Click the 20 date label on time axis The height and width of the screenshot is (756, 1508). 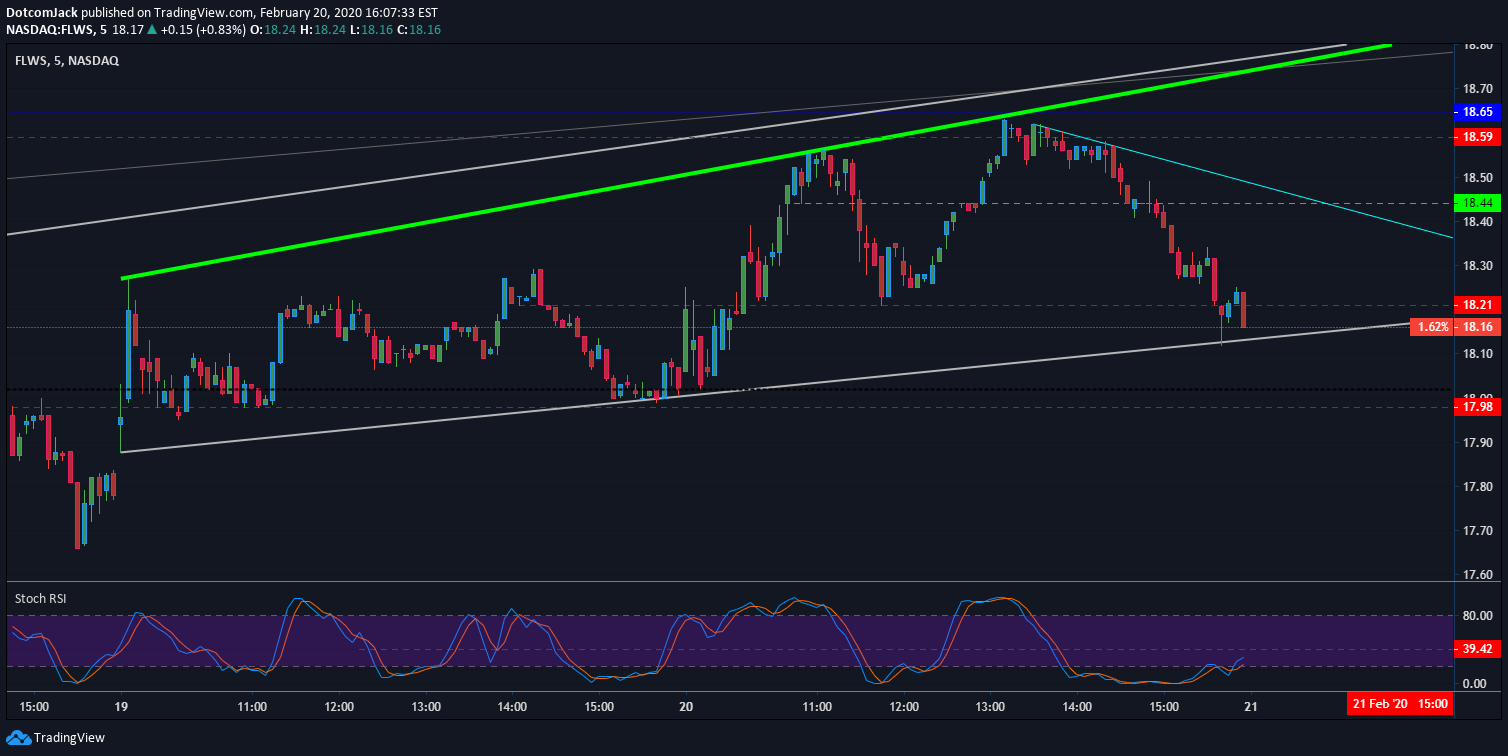687,705
